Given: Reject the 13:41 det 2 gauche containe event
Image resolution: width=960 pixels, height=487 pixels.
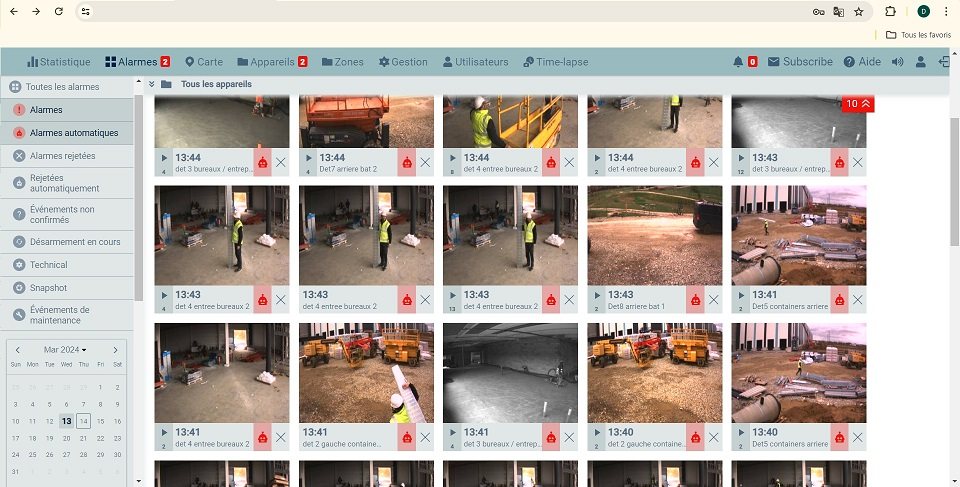Looking at the screenshot, I should pos(425,437).
